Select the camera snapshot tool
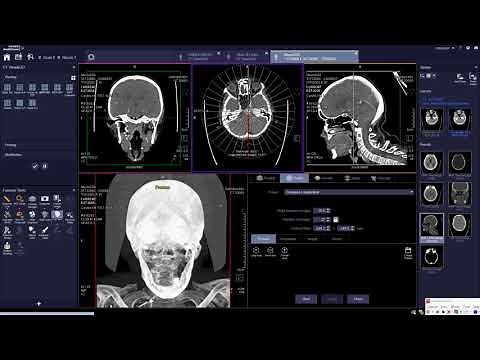This screenshot has width=480, height=360. click(x=45, y=200)
